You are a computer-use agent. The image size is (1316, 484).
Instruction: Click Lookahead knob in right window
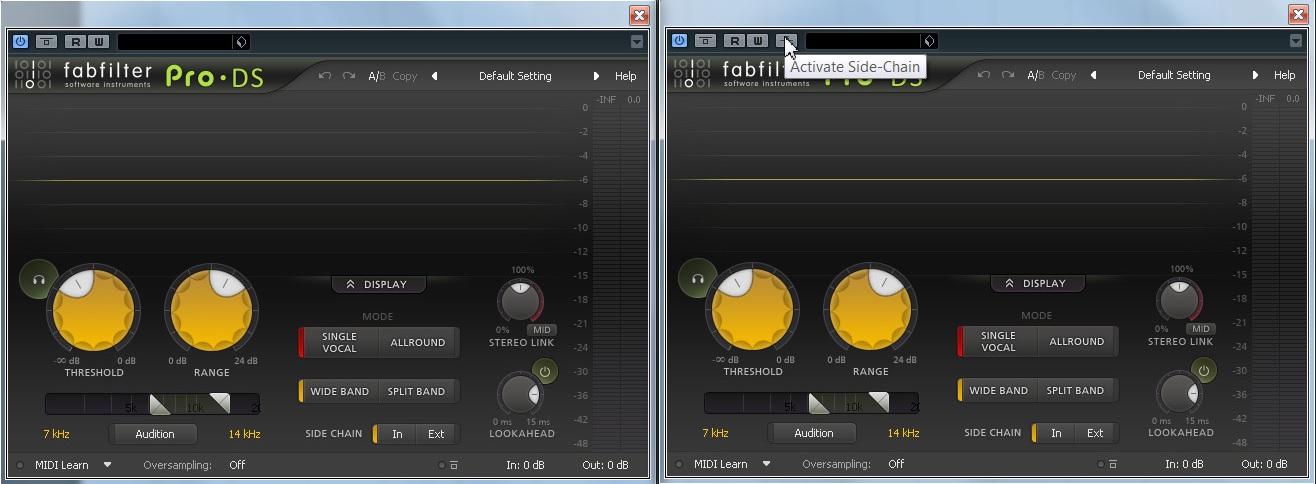click(x=1179, y=393)
